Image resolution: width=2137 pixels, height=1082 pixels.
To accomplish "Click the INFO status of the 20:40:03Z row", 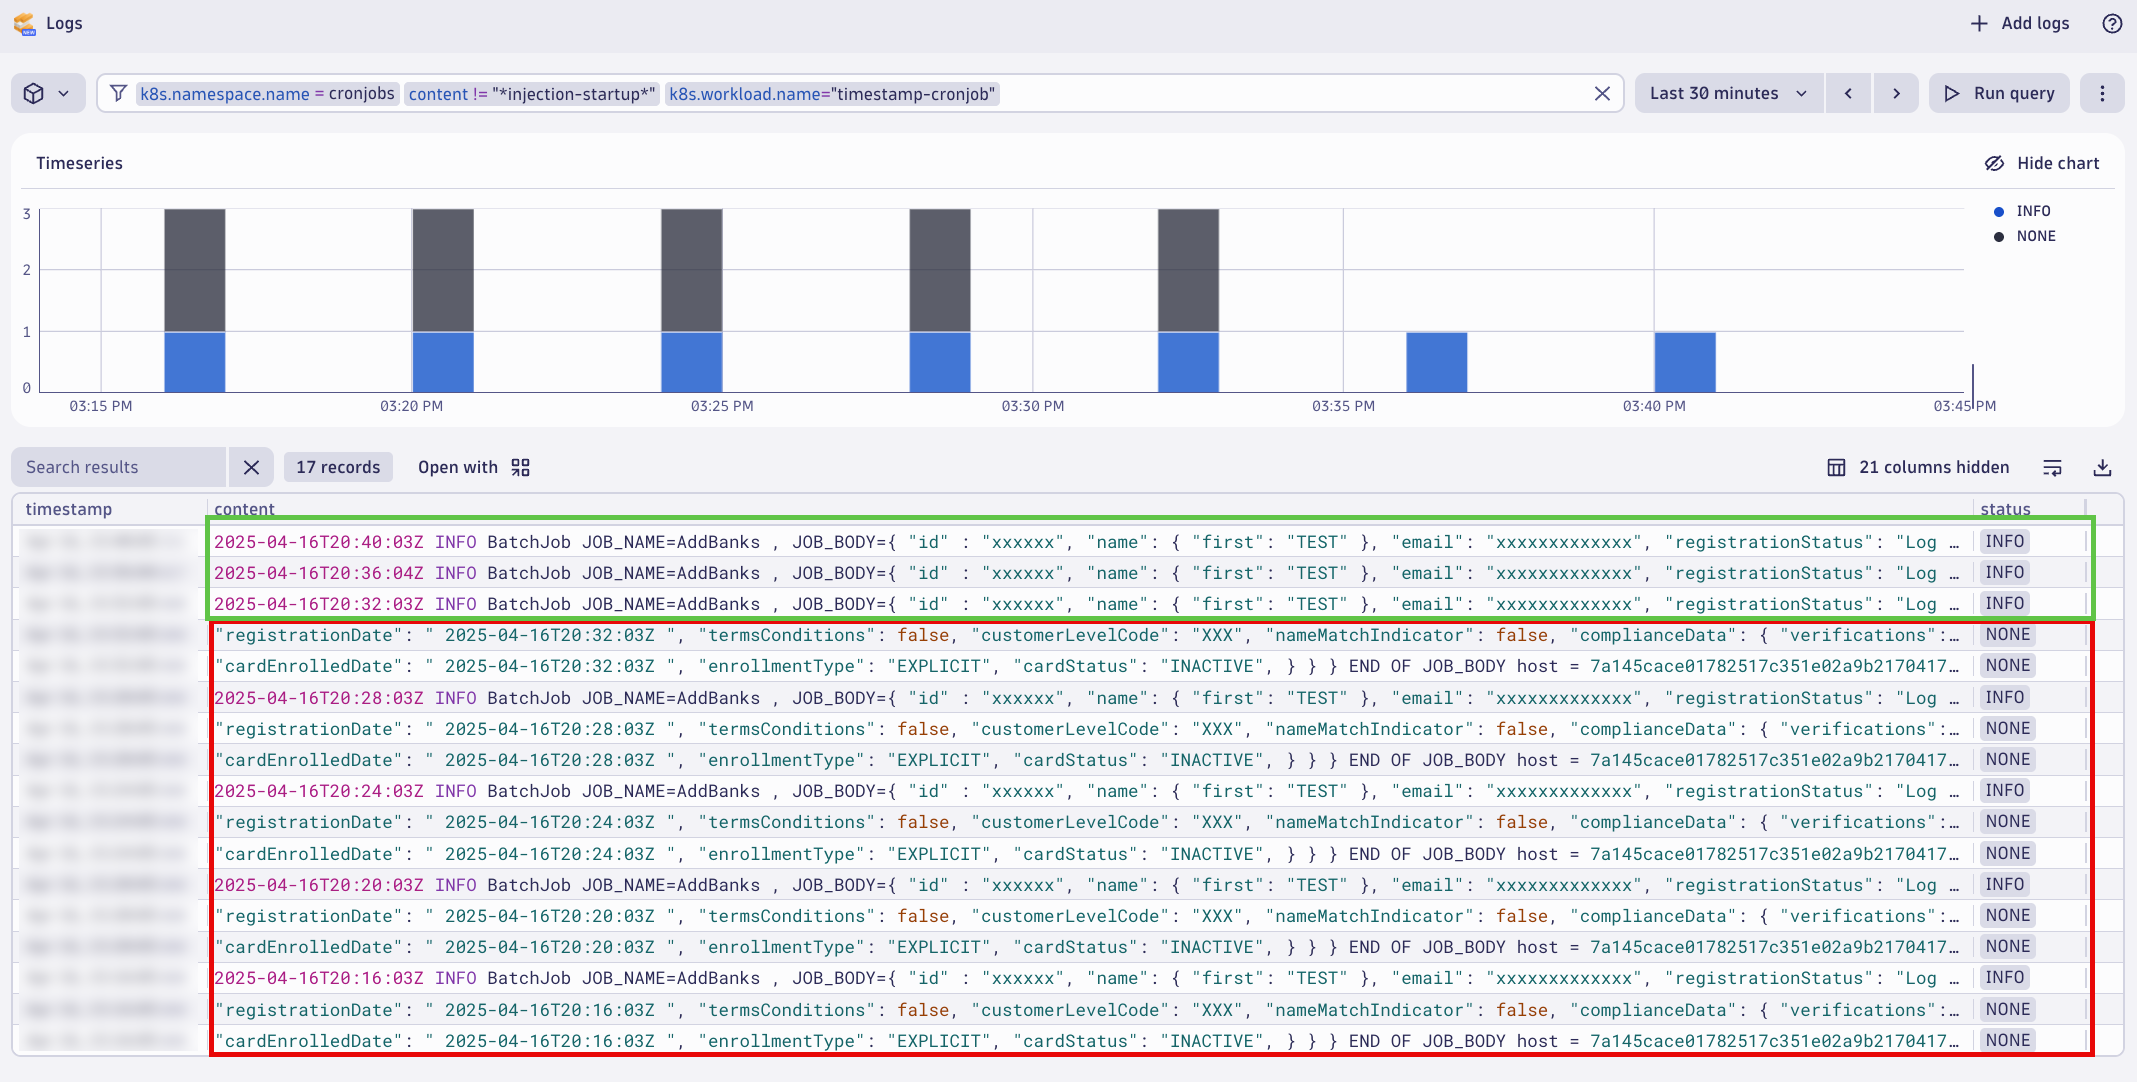I will click(2005, 541).
